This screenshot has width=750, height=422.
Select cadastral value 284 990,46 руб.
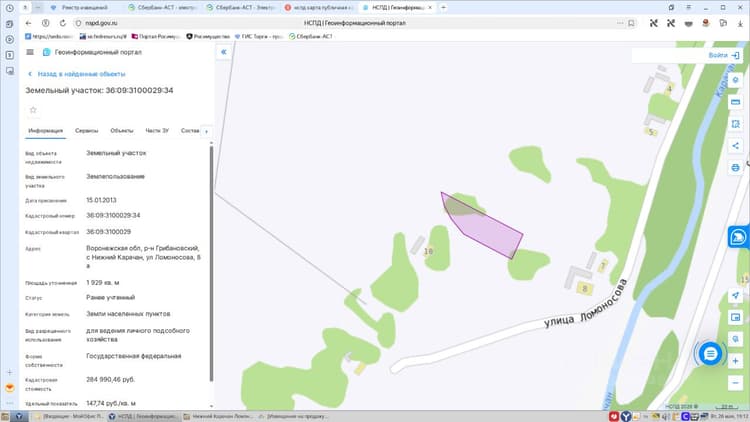[110, 379]
